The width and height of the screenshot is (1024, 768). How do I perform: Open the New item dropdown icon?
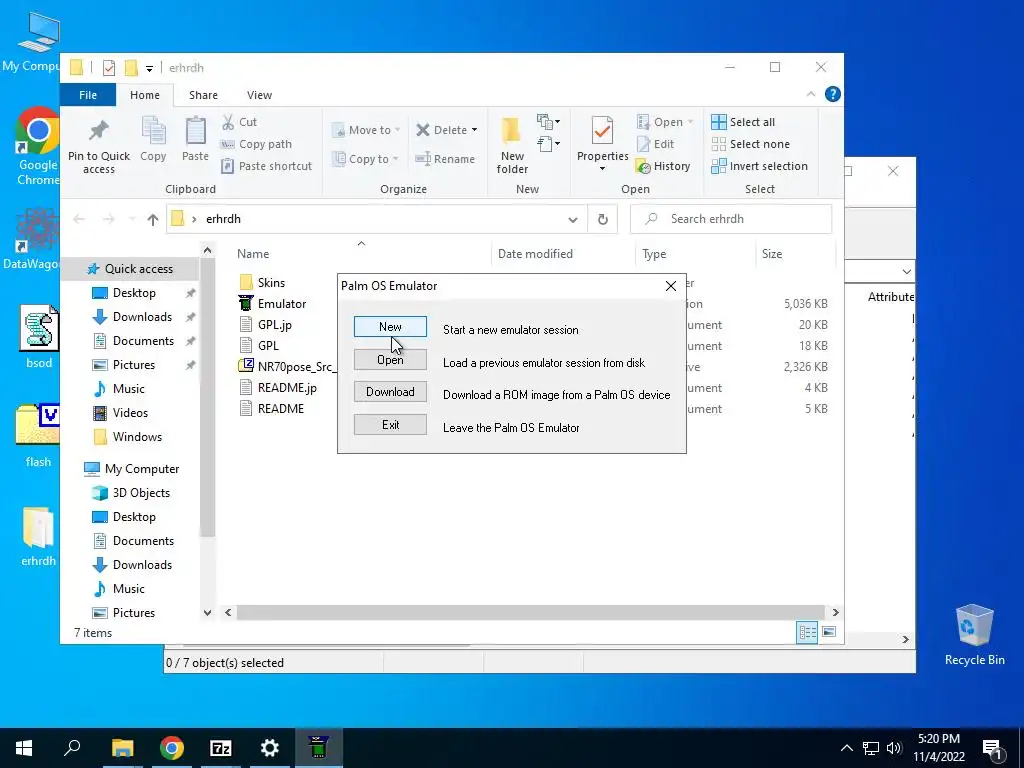click(x=548, y=121)
